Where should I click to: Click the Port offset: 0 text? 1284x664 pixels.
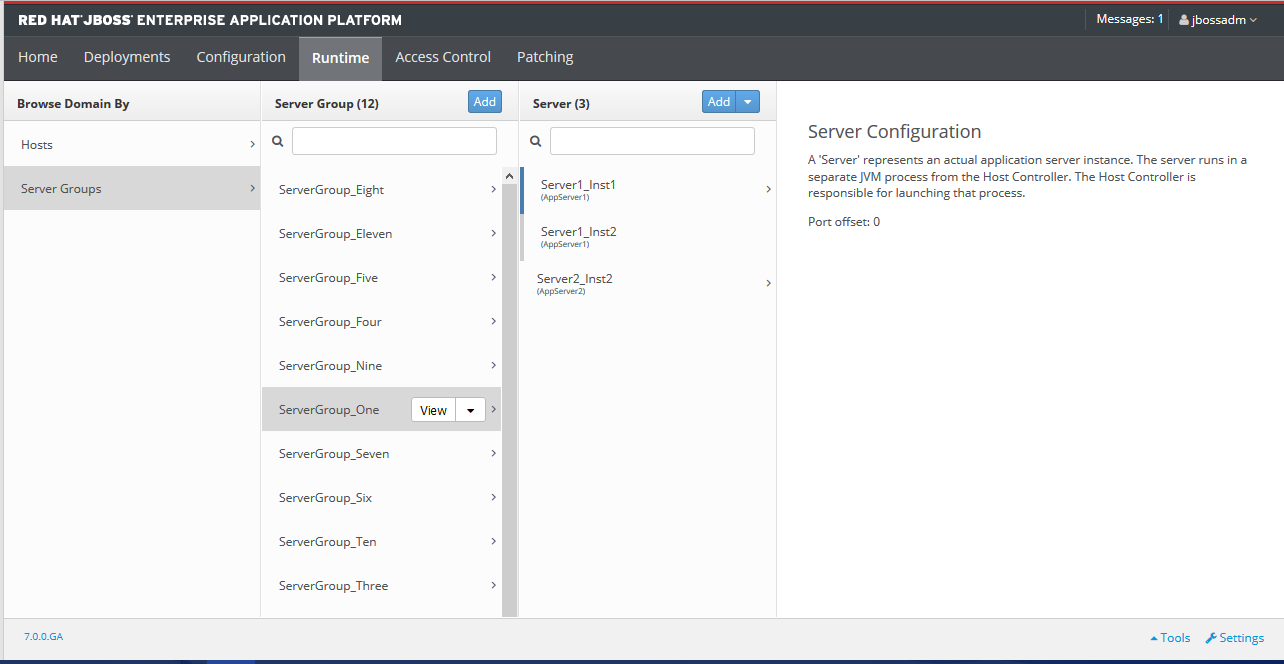pos(844,222)
